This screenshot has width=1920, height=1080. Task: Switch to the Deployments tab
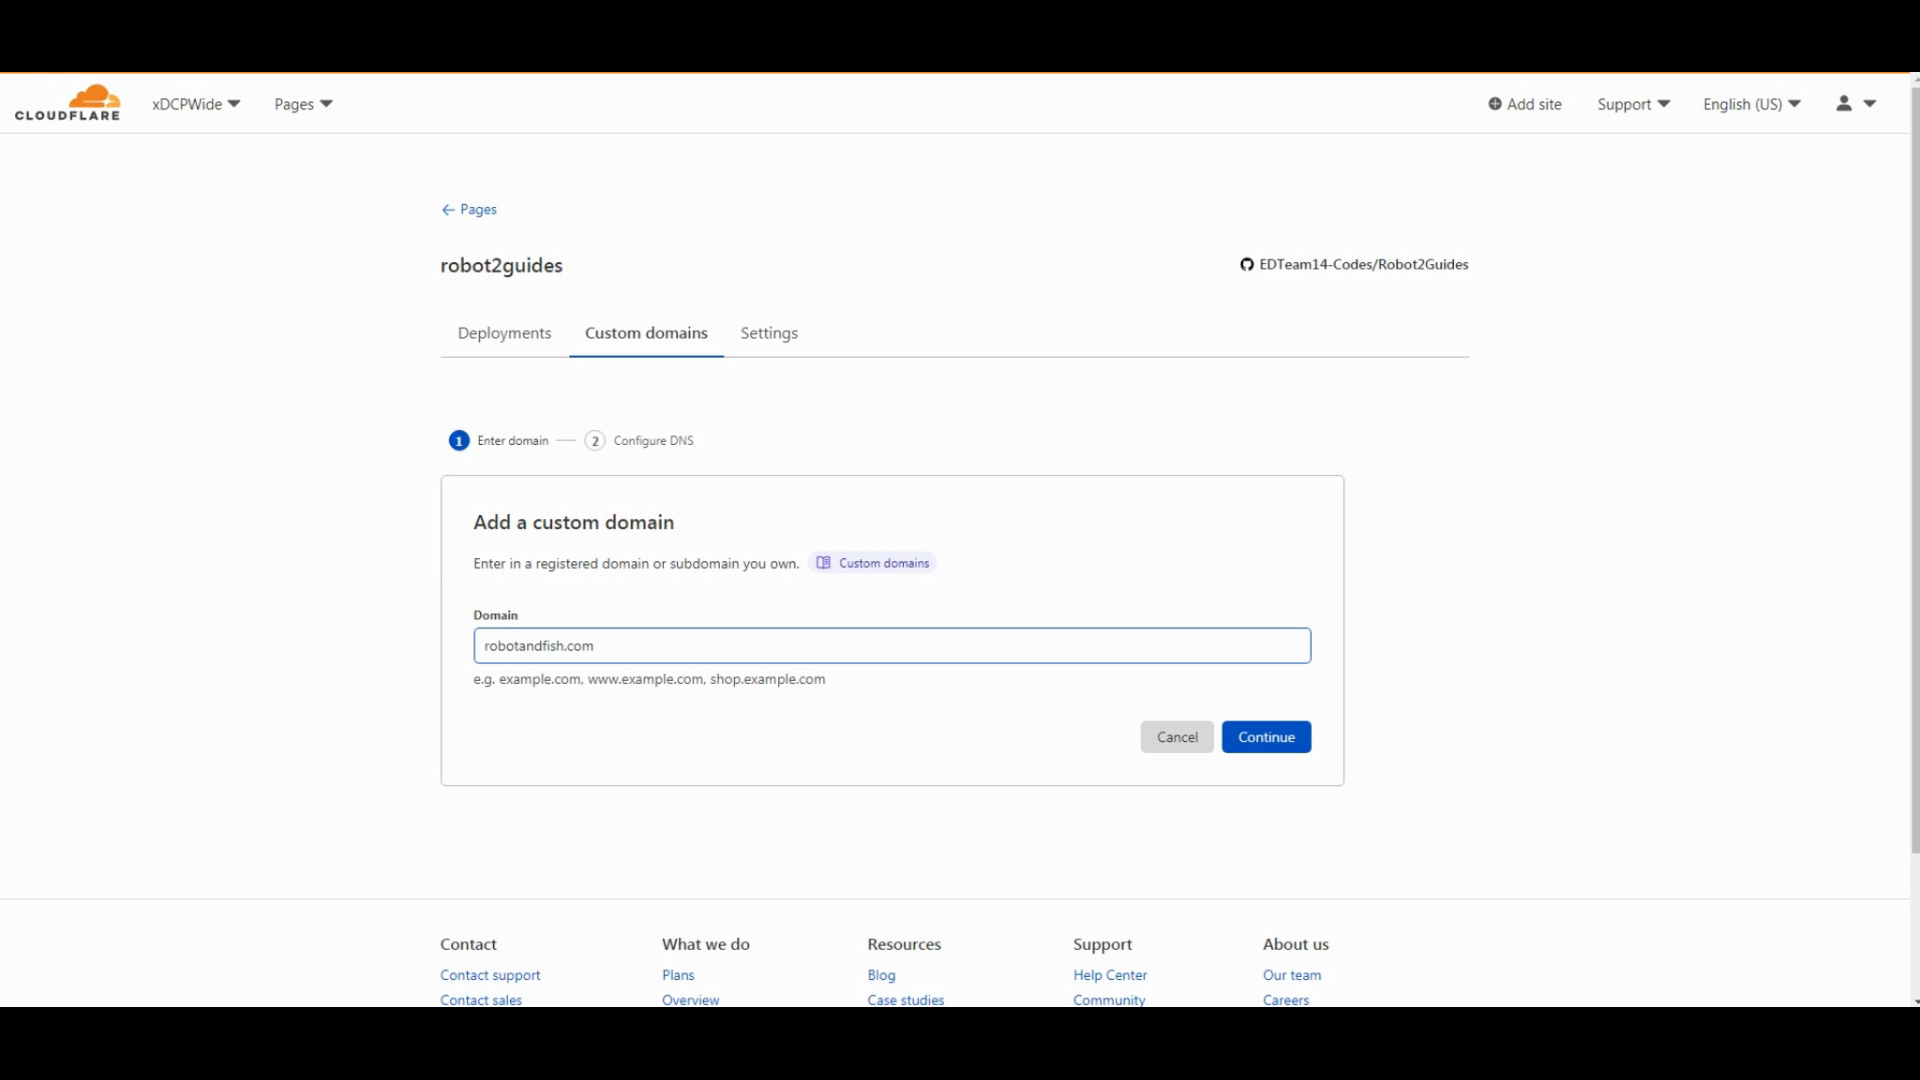504,333
